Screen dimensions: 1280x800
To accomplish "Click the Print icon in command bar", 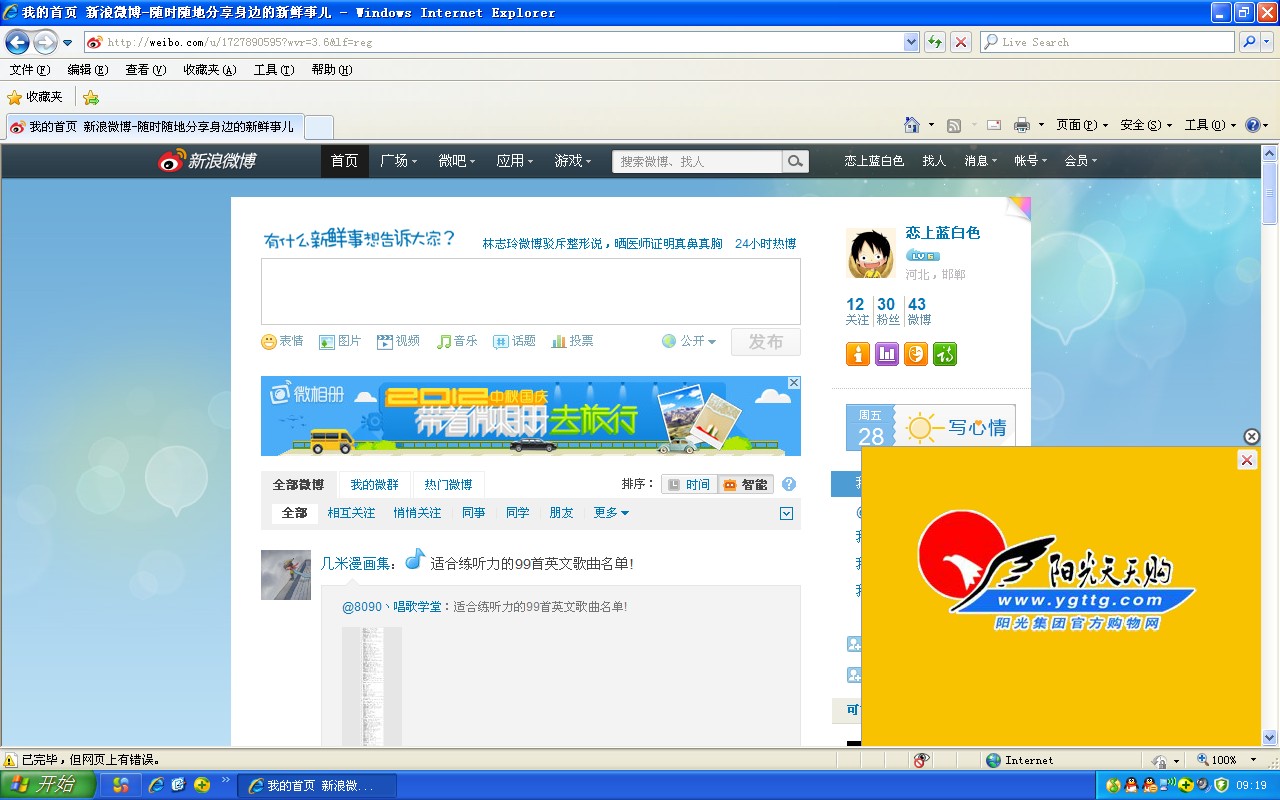I will pos(1022,125).
